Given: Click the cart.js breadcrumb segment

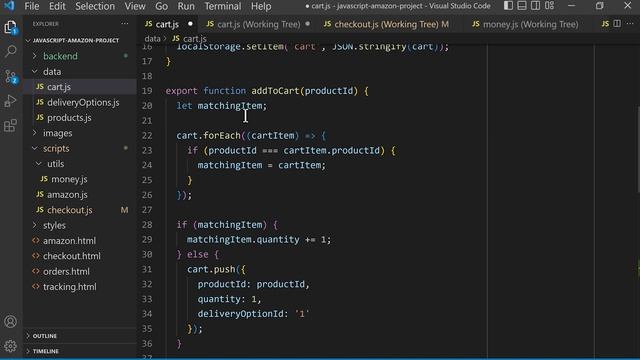Looking at the screenshot, I should pos(189,39).
